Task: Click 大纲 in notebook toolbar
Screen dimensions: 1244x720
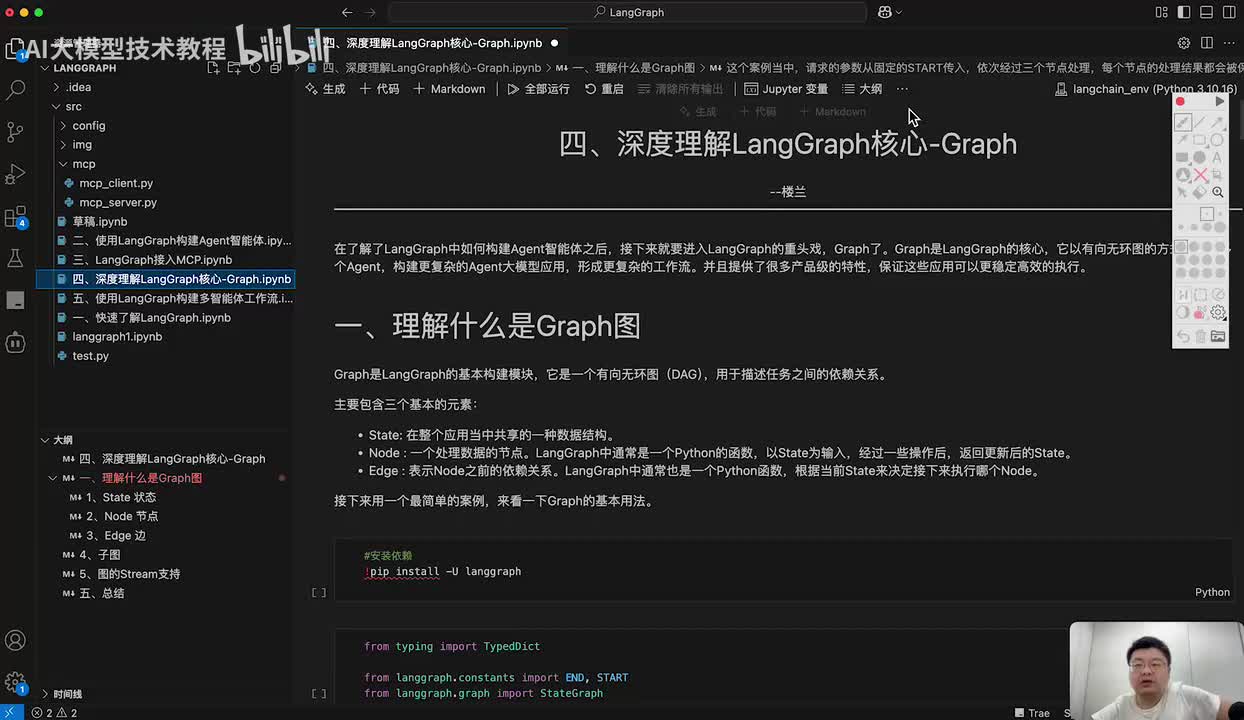Action: pos(862,89)
